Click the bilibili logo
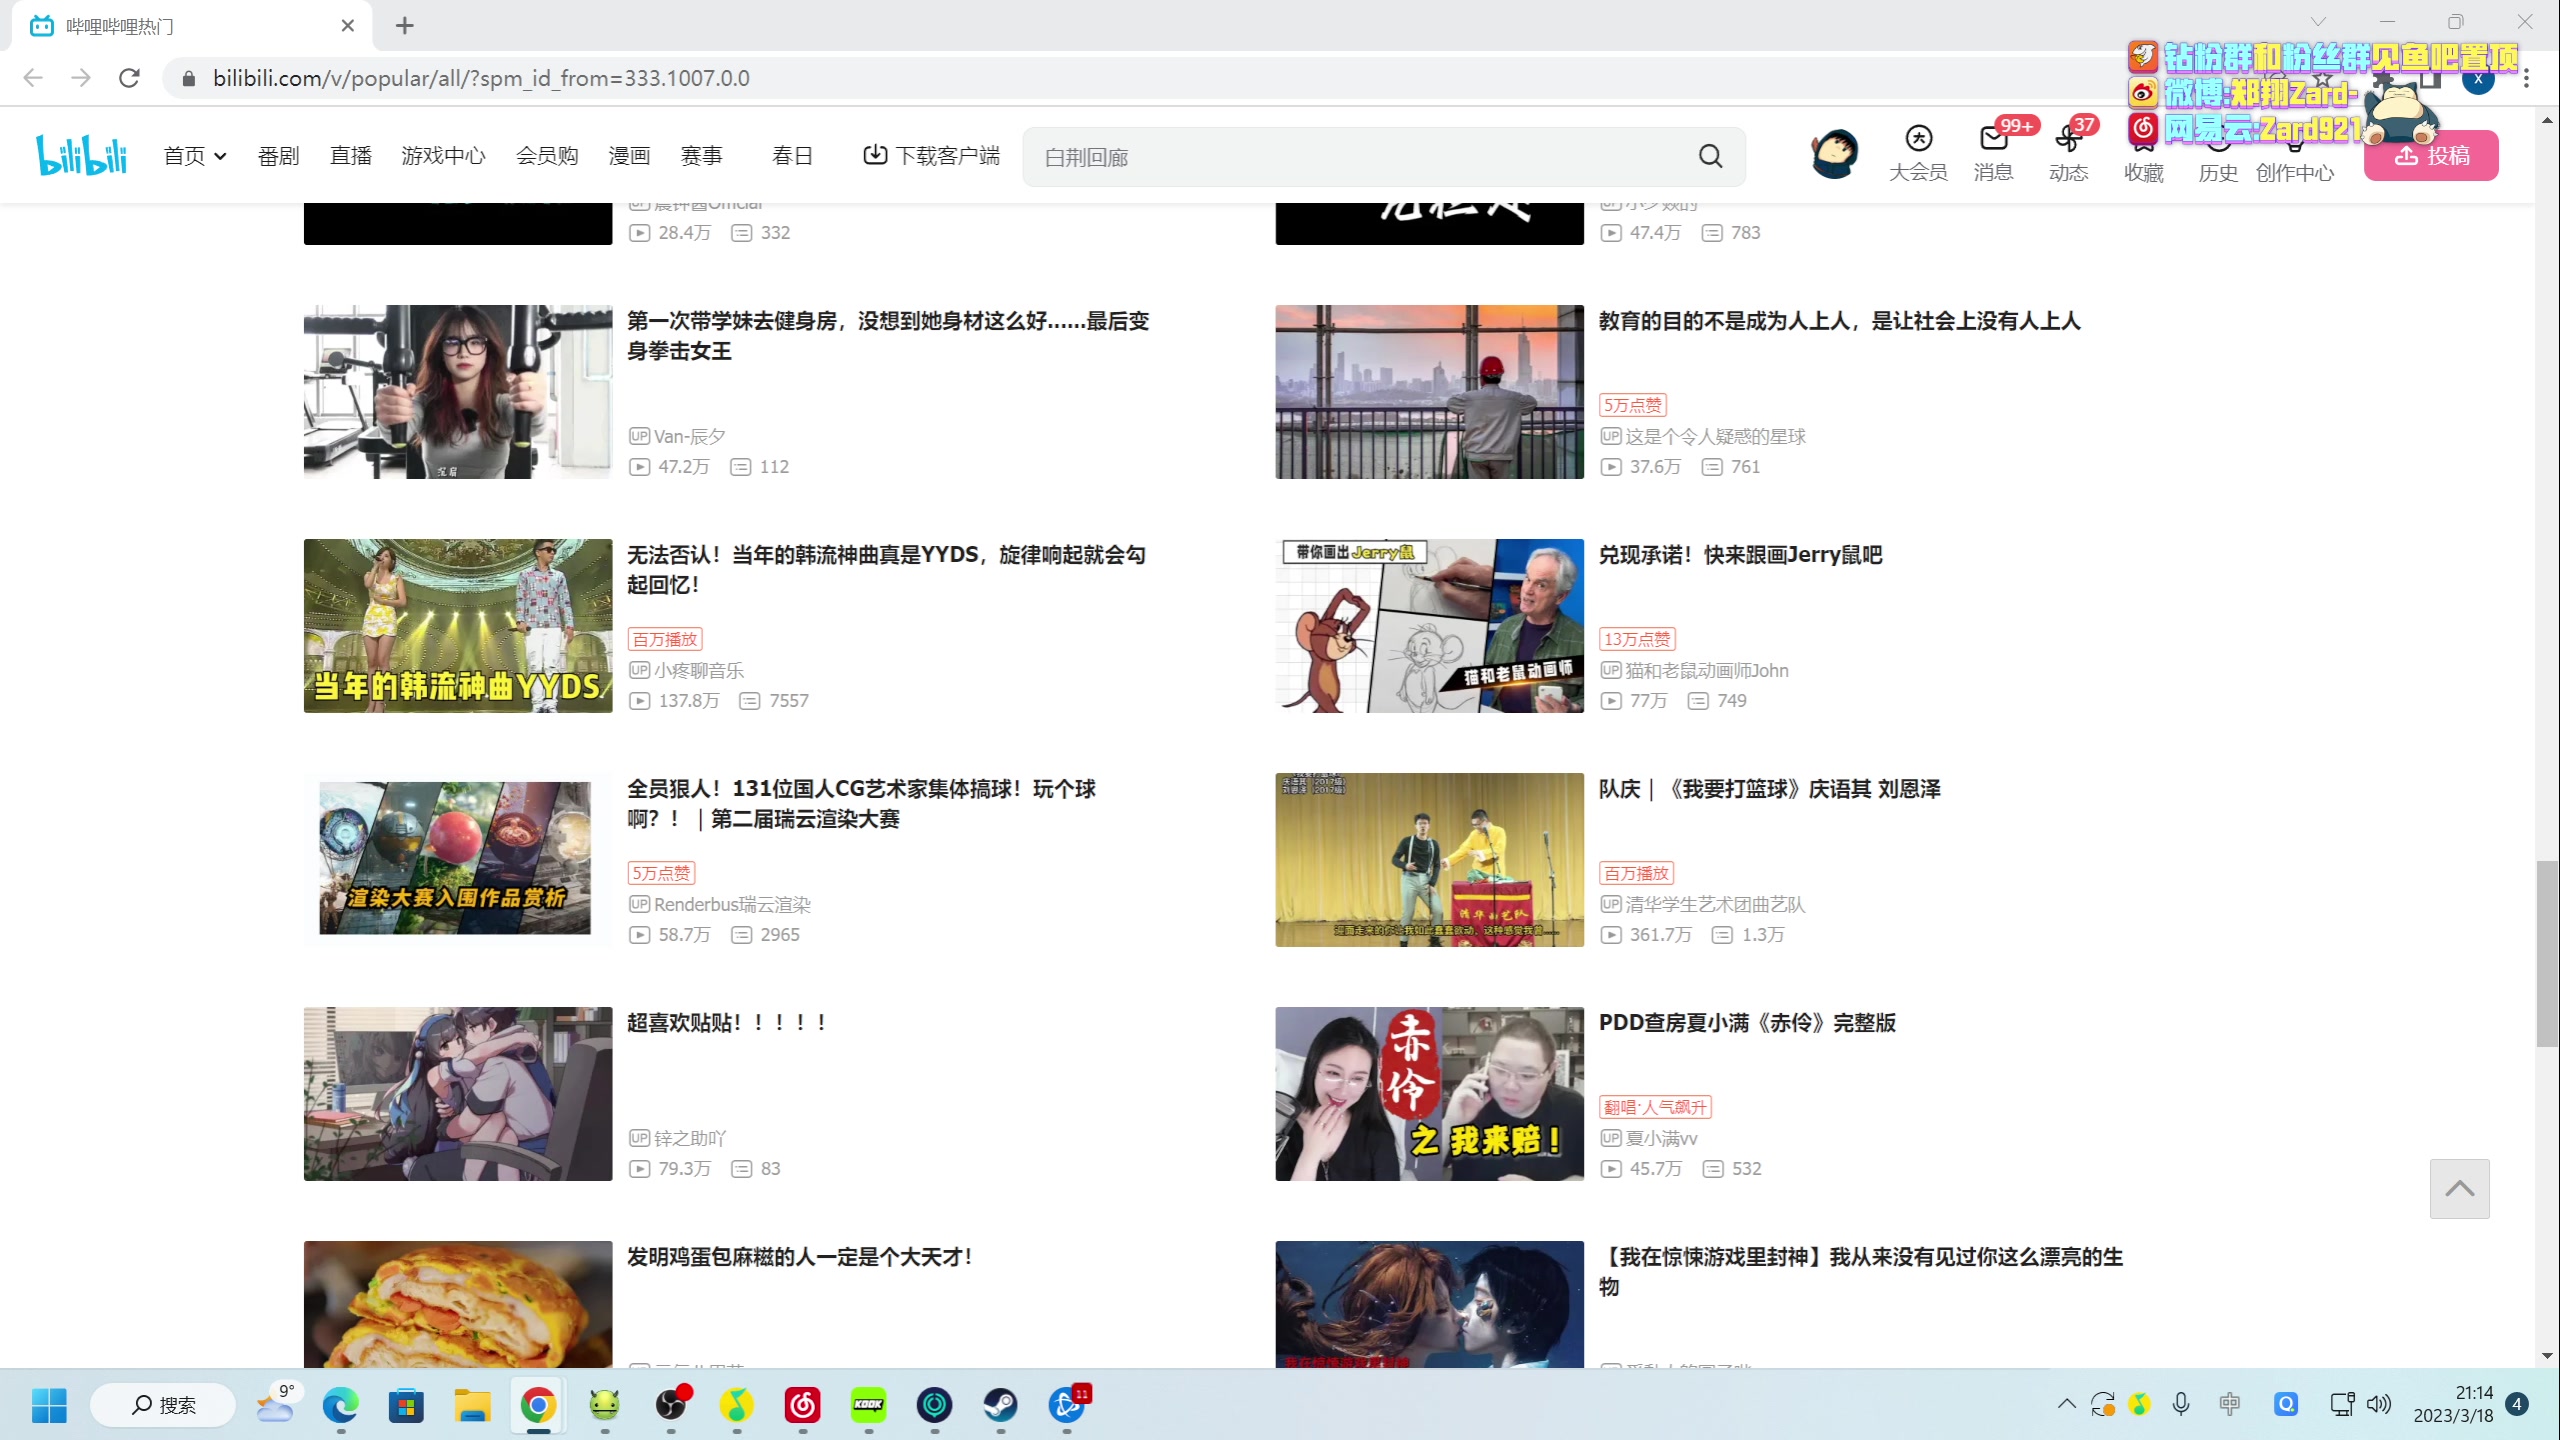The width and height of the screenshot is (2560, 1440). pyautogui.click(x=82, y=155)
